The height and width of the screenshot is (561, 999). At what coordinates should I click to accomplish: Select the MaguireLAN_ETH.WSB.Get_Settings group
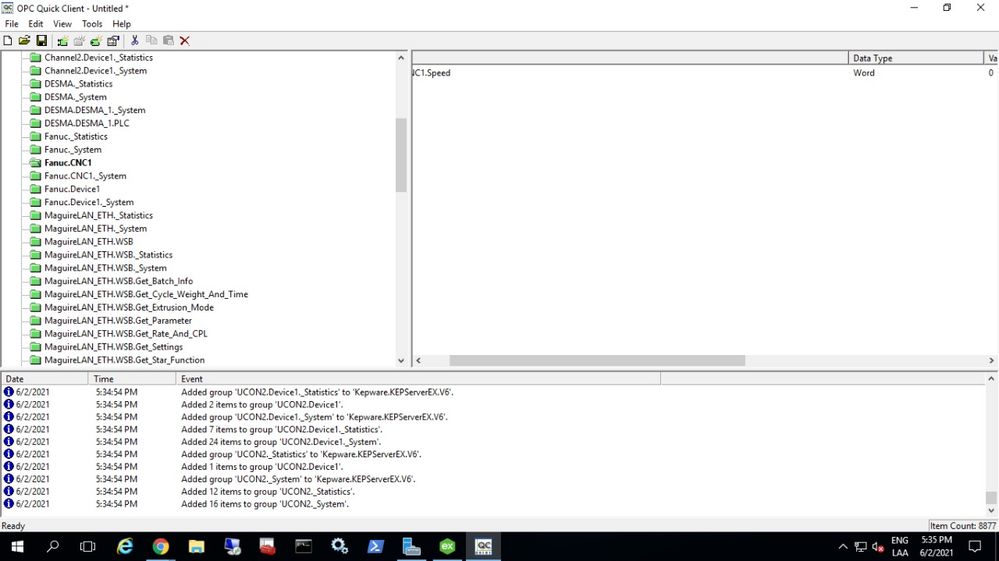click(113, 347)
